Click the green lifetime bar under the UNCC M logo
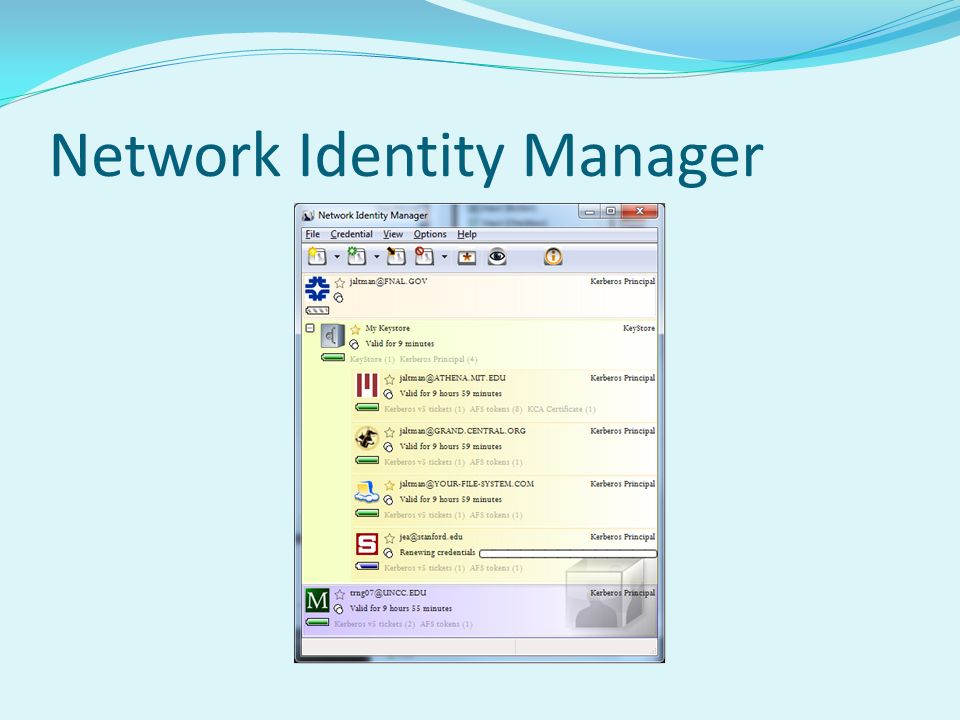The height and width of the screenshot is (720, 960). pos(317,622)
